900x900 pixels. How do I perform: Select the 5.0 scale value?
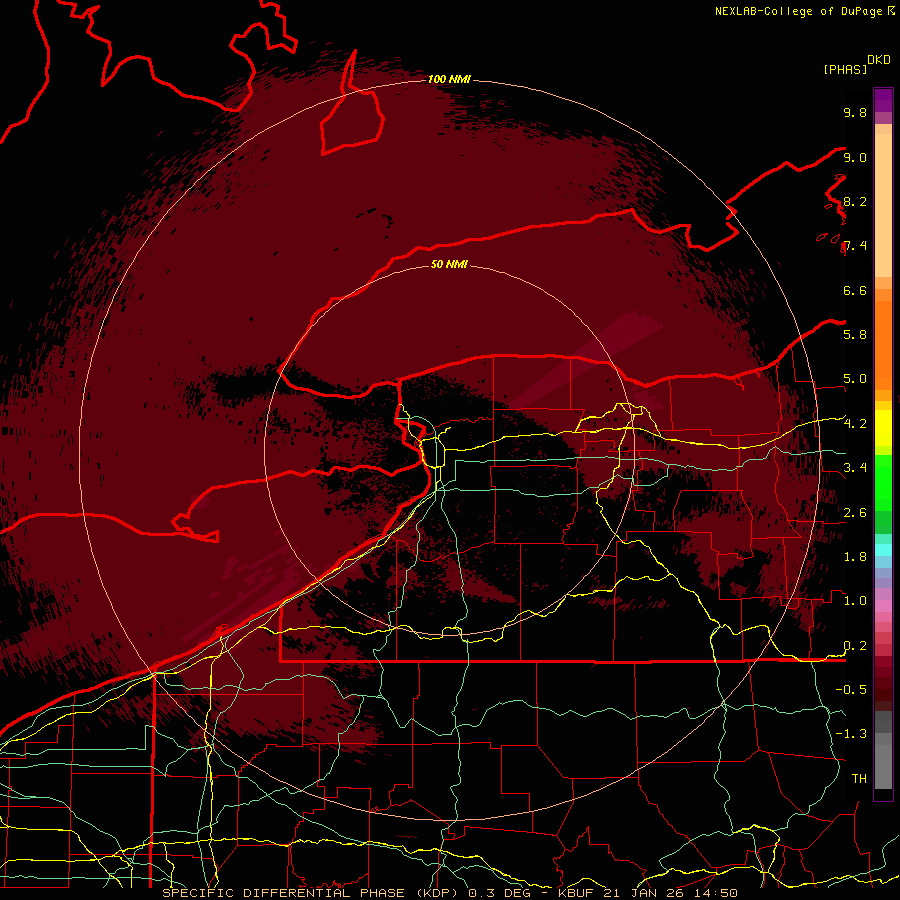point(855,379)
